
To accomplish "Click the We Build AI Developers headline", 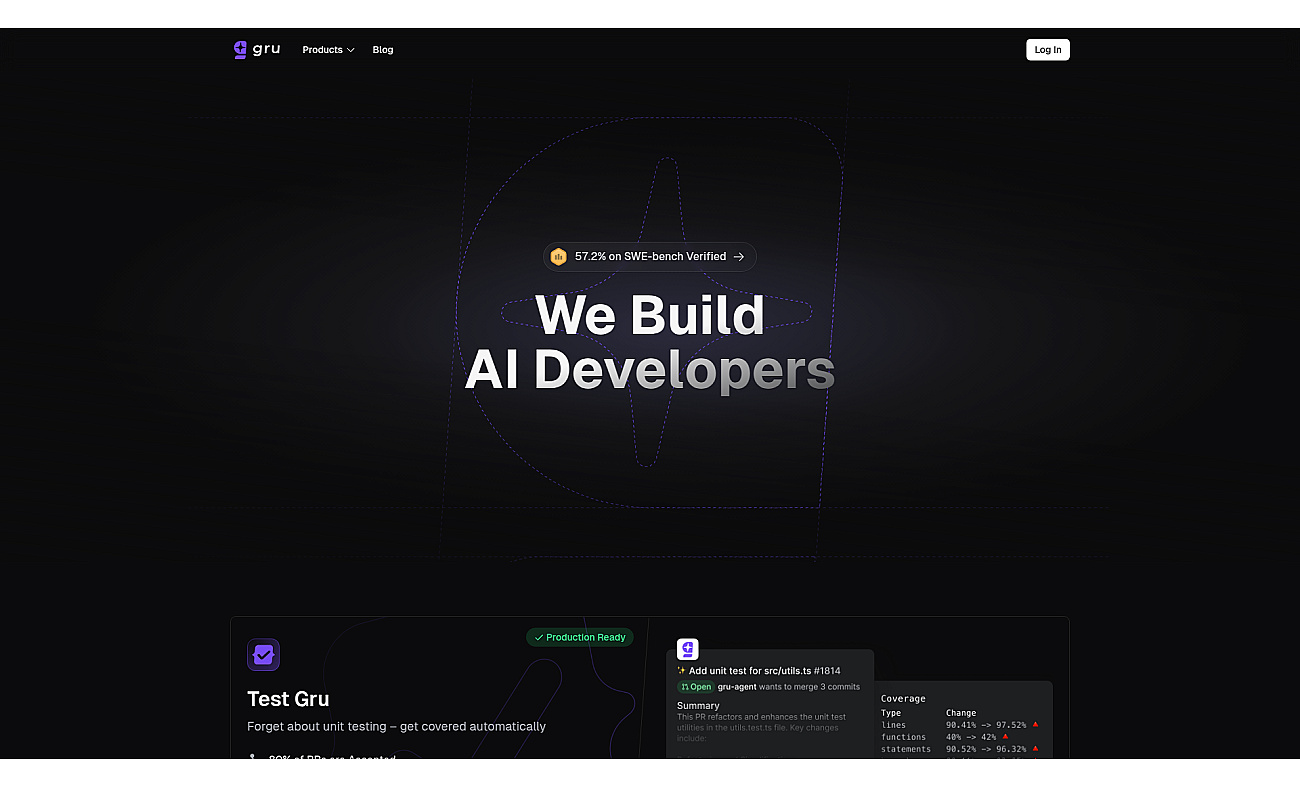I will [650, 342].
